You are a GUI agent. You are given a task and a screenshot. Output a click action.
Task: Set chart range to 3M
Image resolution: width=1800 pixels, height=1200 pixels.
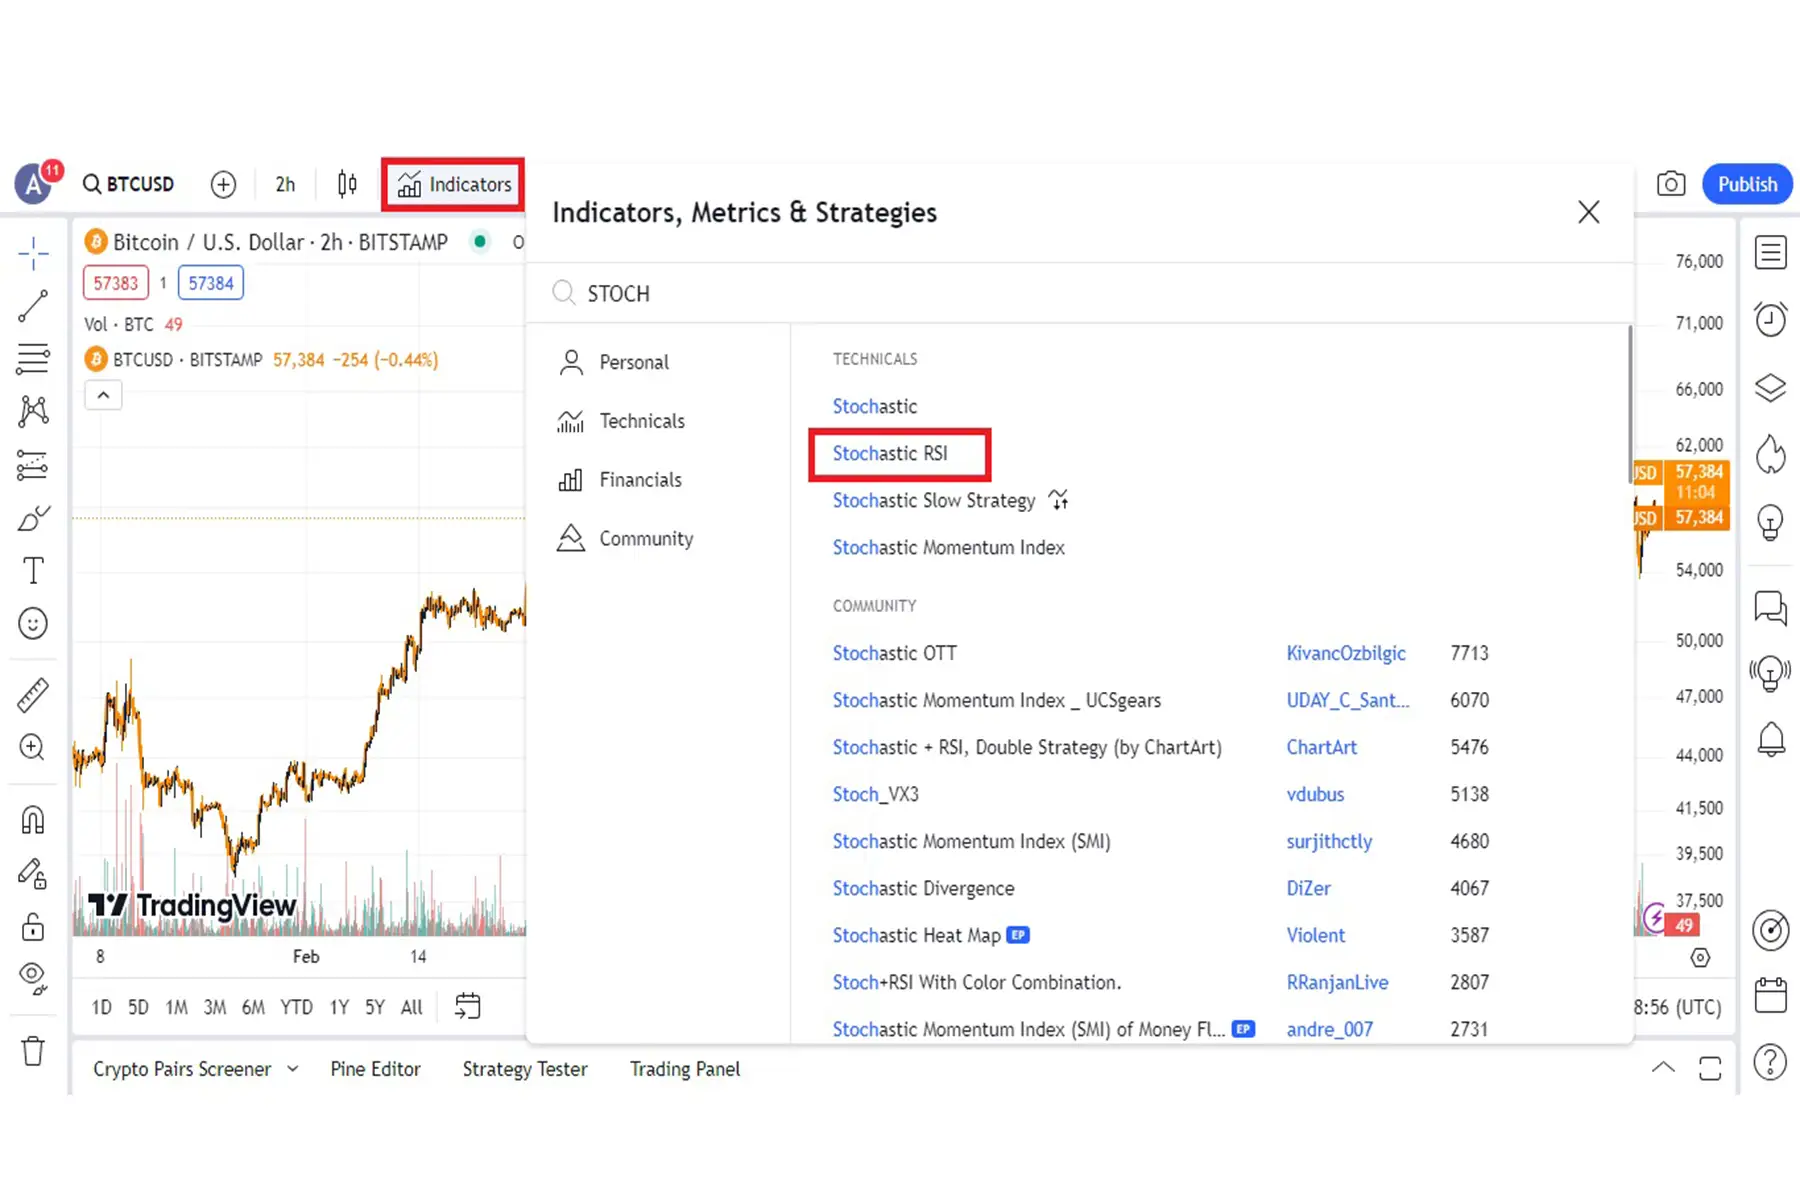click(215, 1007)
